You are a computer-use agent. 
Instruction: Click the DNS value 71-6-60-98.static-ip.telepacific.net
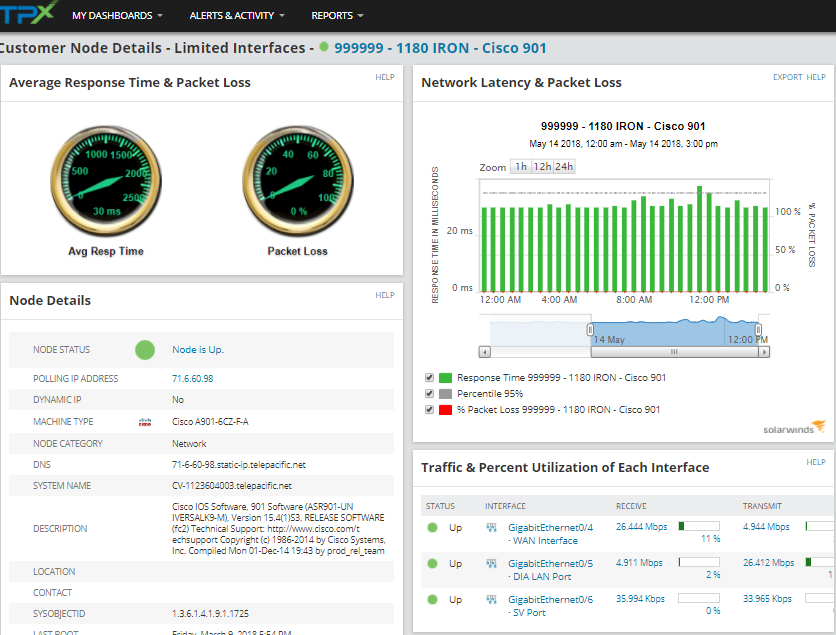[x=239, y=465]
